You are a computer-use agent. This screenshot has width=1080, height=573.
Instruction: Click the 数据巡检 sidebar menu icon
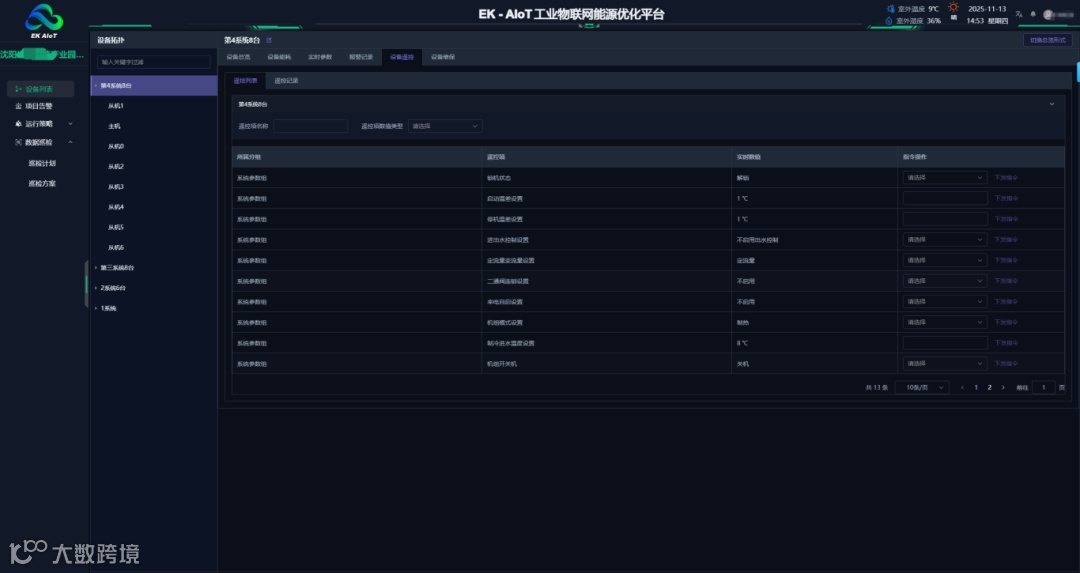19,143
